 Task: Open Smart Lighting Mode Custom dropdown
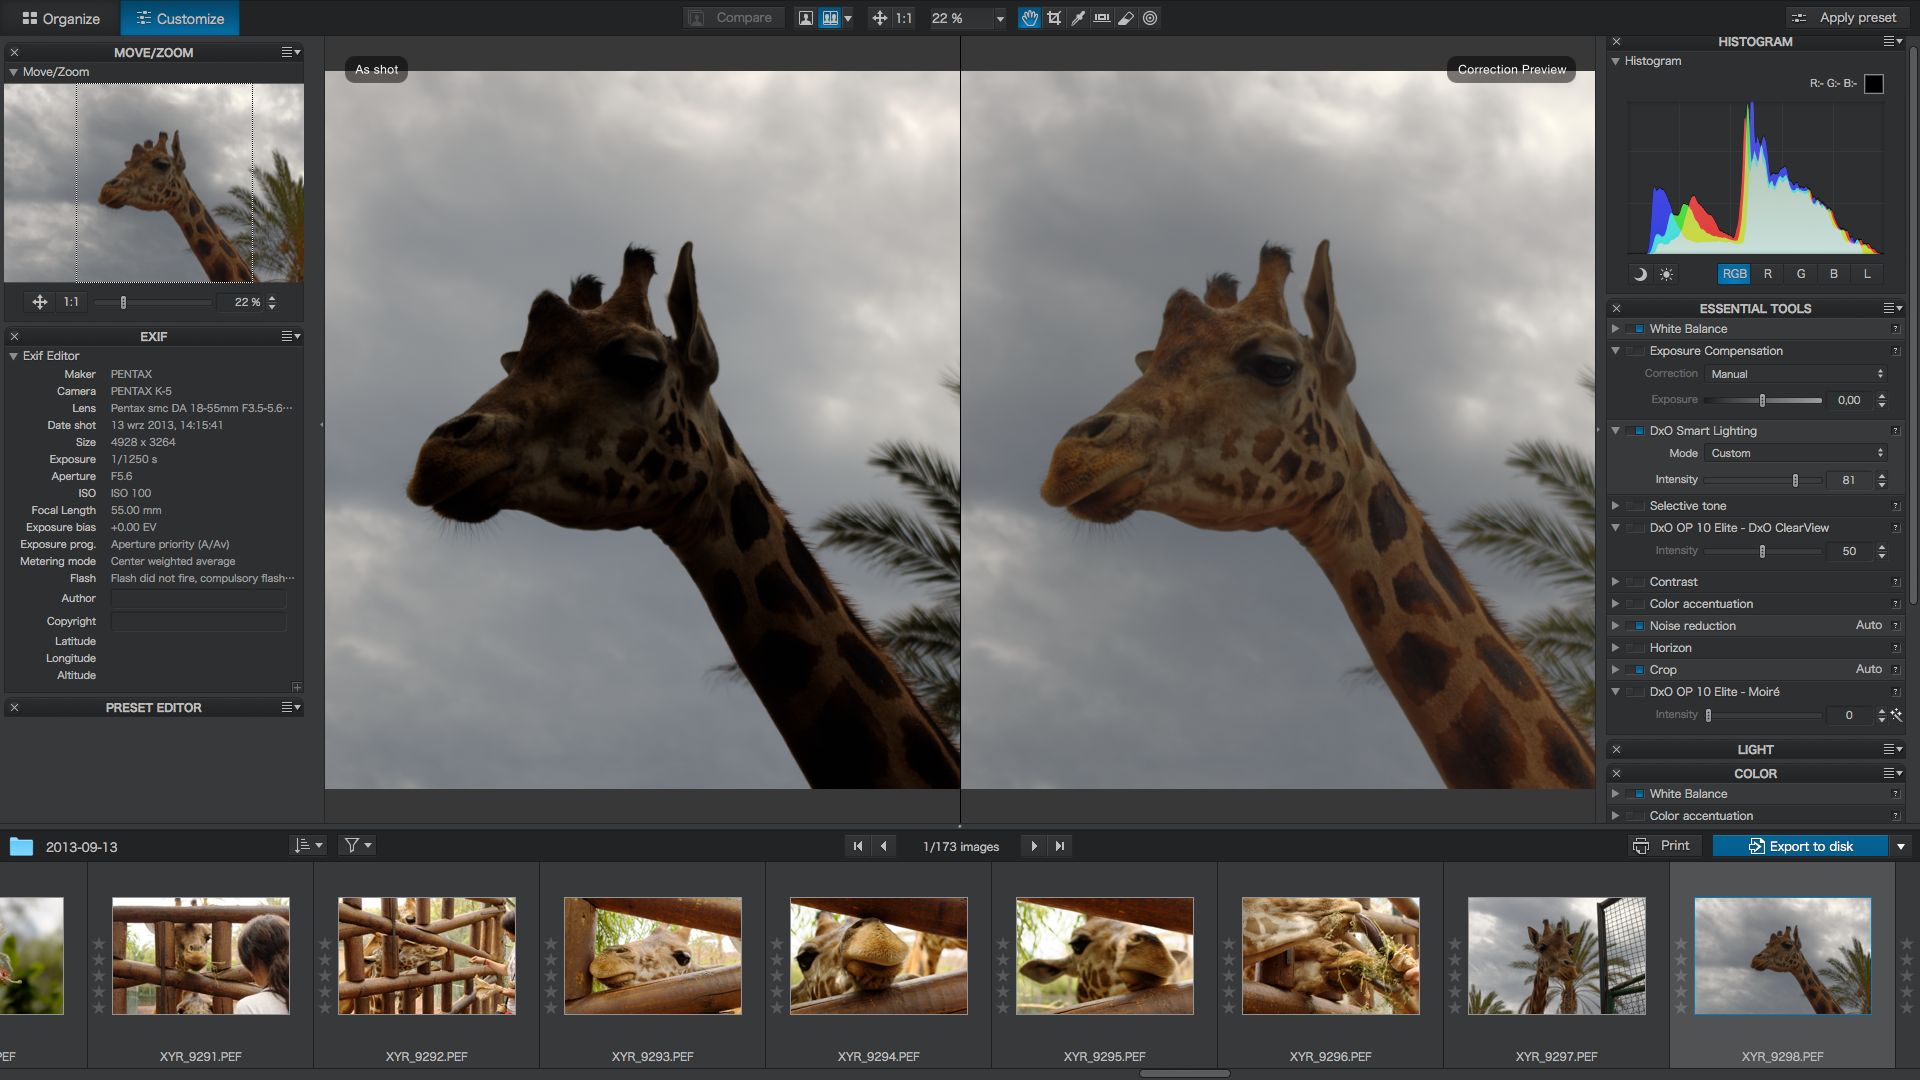pyautogui.click(x=1796, y=453)
